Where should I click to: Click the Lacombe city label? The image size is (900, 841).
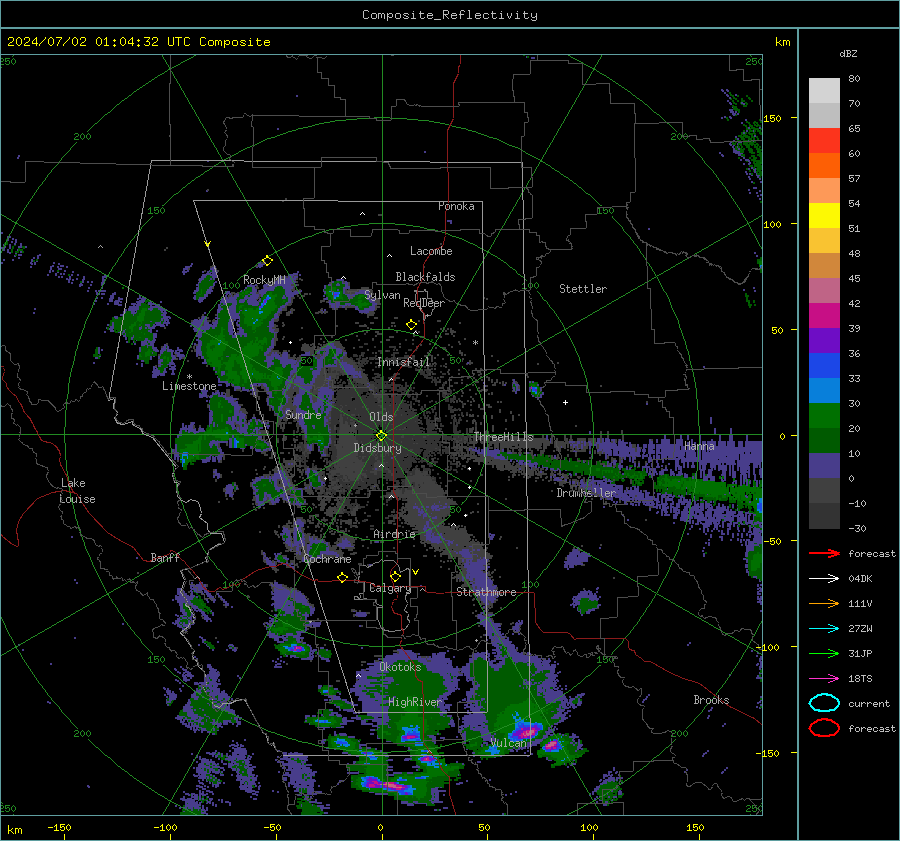coord(431,251)
